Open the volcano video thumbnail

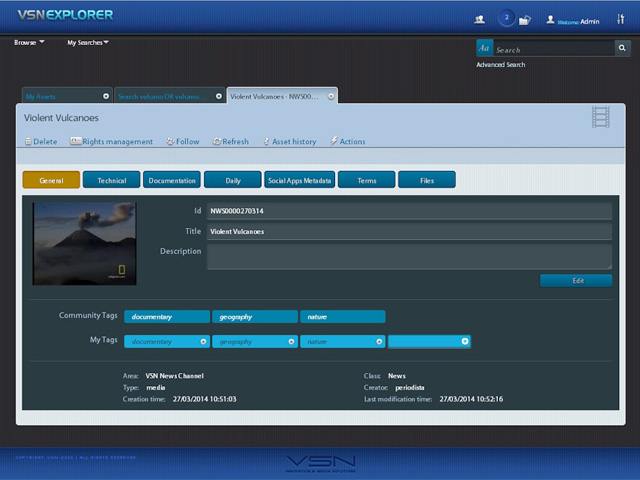click(x=84, y=243)
